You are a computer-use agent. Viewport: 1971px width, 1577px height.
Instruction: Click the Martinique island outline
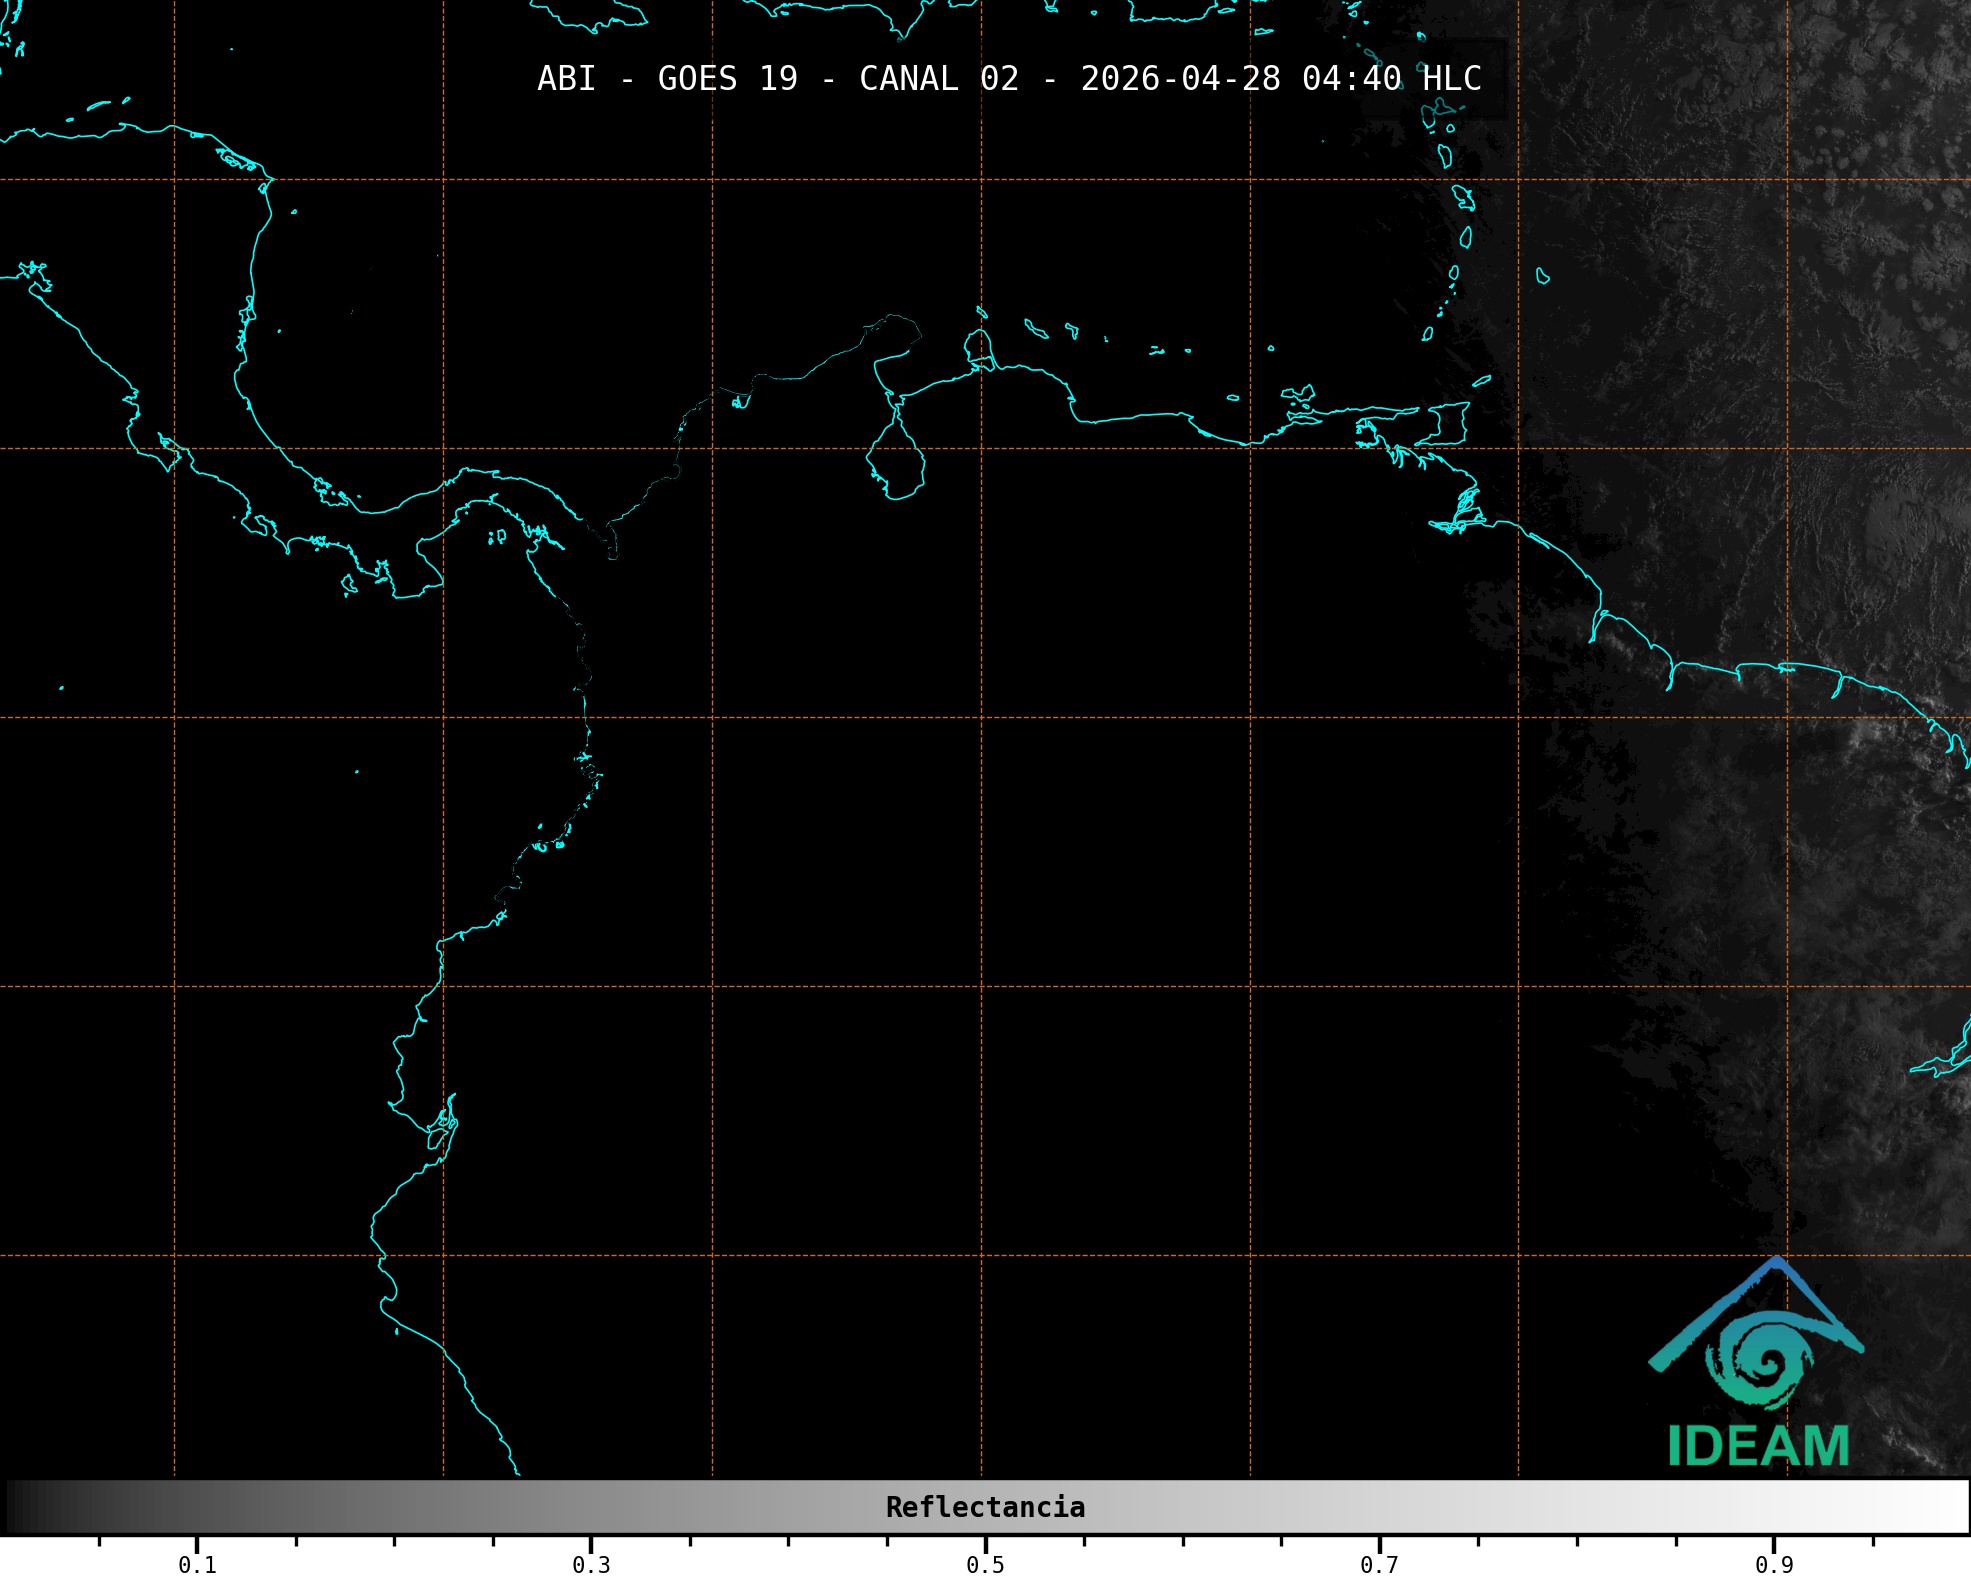pyautogui.click(x=1462, y=197)
